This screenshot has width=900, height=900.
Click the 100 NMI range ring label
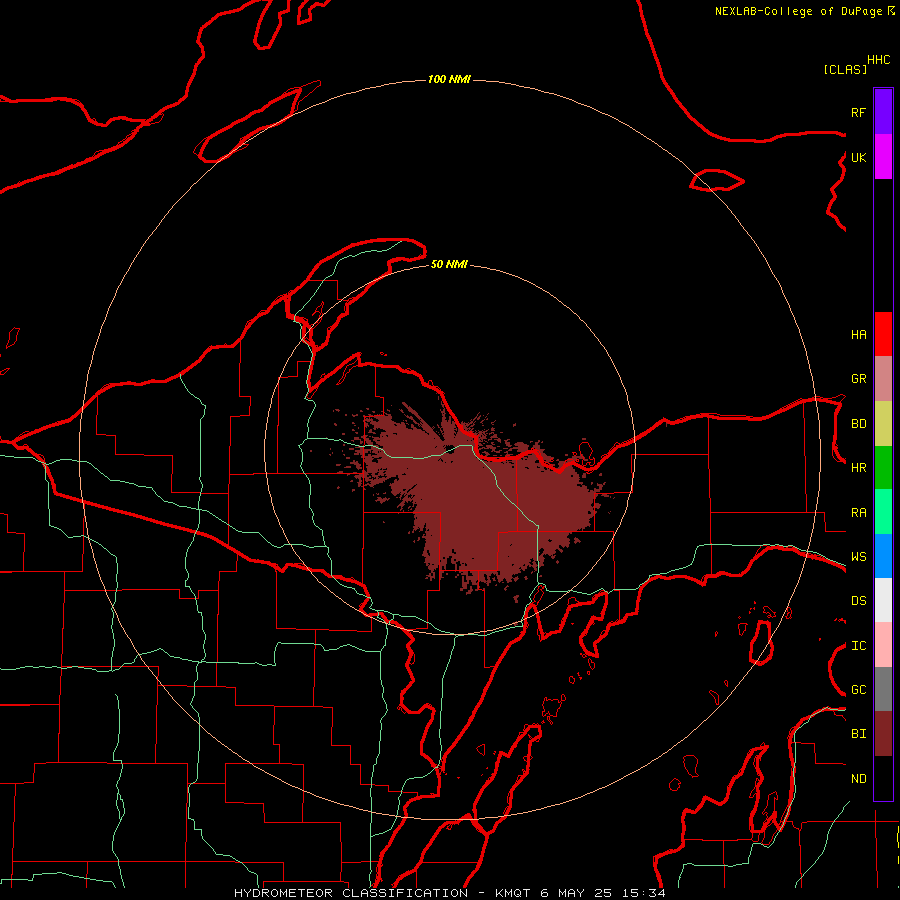(x=449, y=79)
